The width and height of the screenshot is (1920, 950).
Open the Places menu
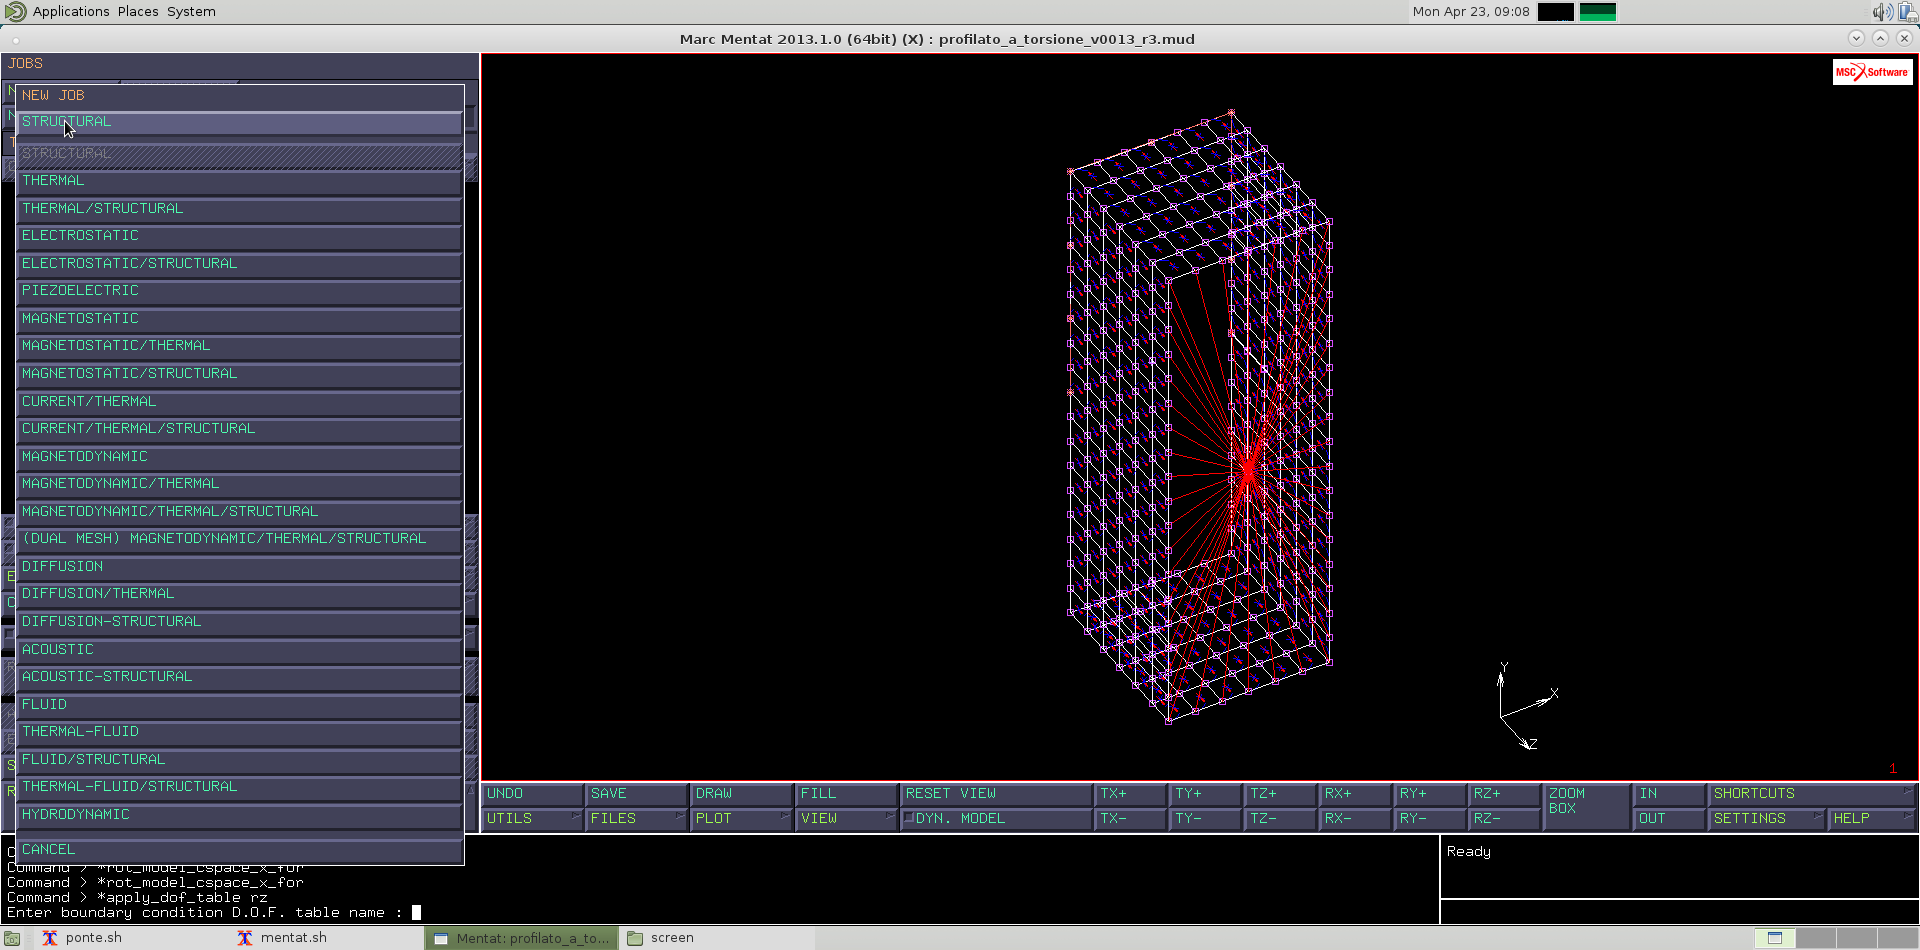[x=138, y=12]
